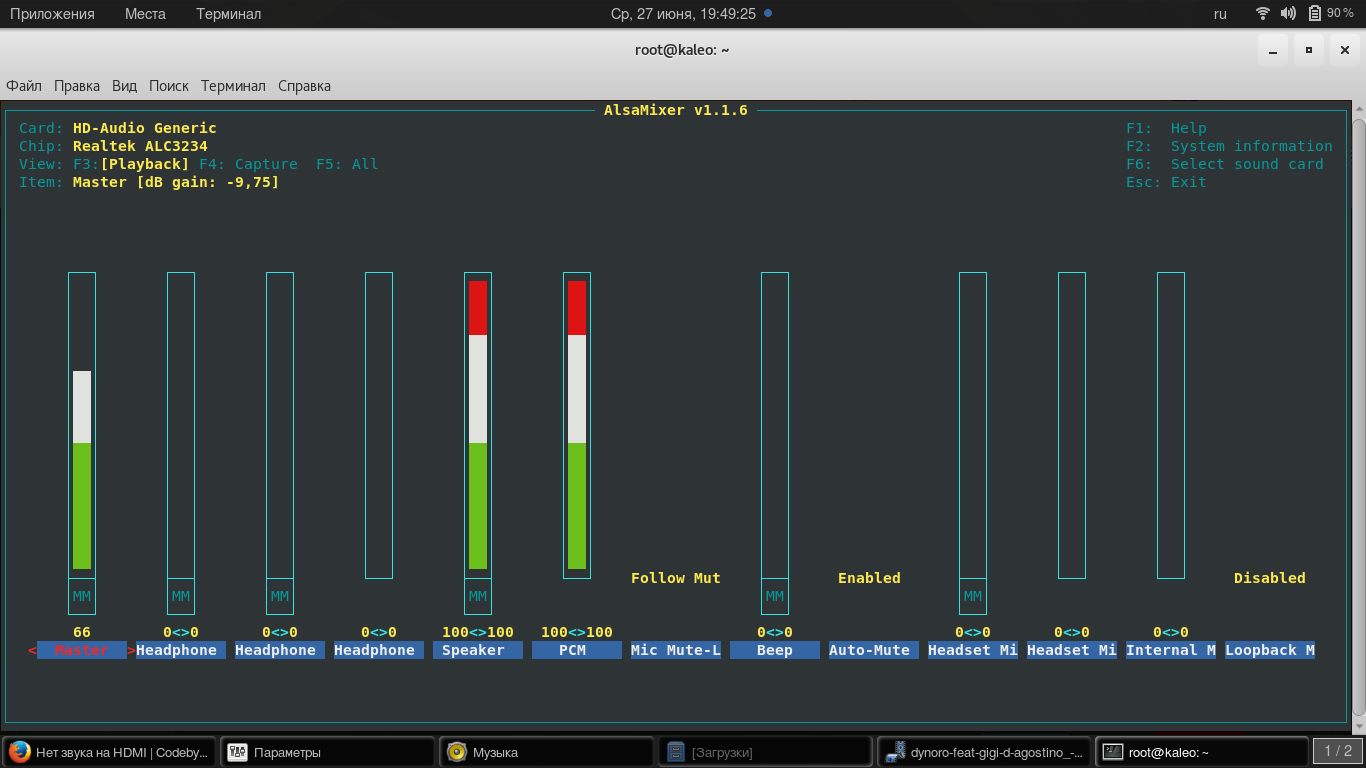The width and height of the screenshot is (1366, 768).
Task: Select the Internal M channel label
Action: tap(1171, 650)
